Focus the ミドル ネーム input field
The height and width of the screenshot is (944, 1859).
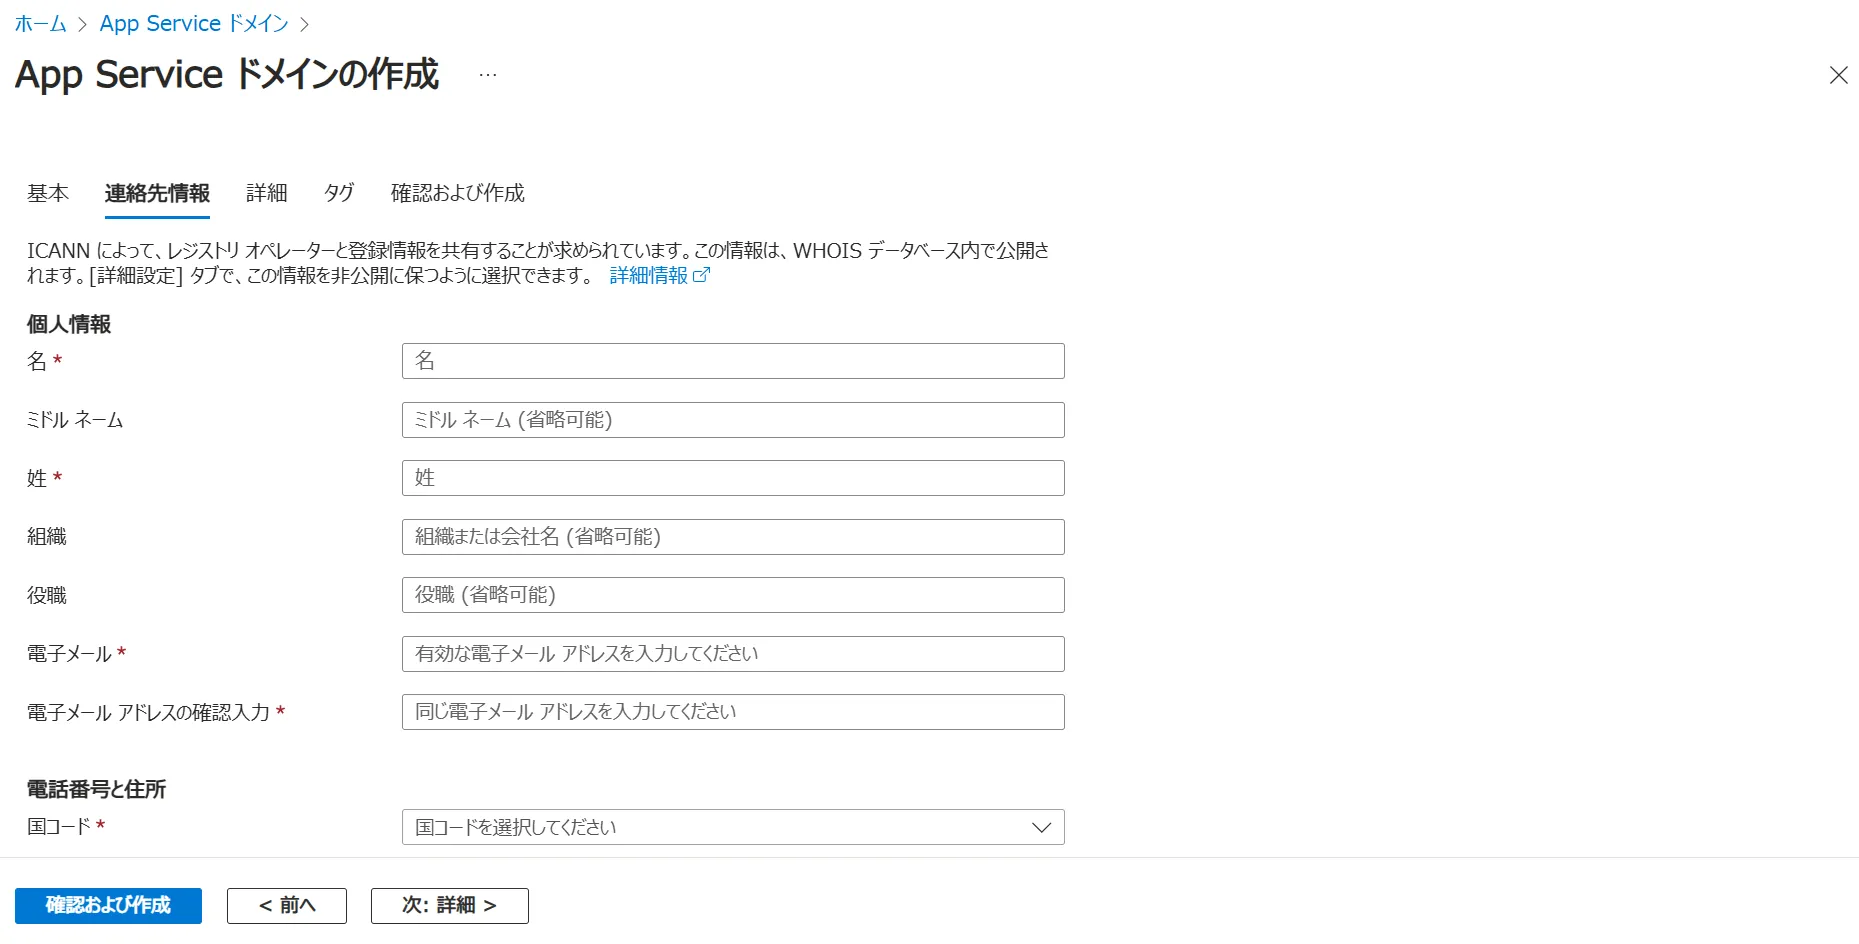pos(733,420)
